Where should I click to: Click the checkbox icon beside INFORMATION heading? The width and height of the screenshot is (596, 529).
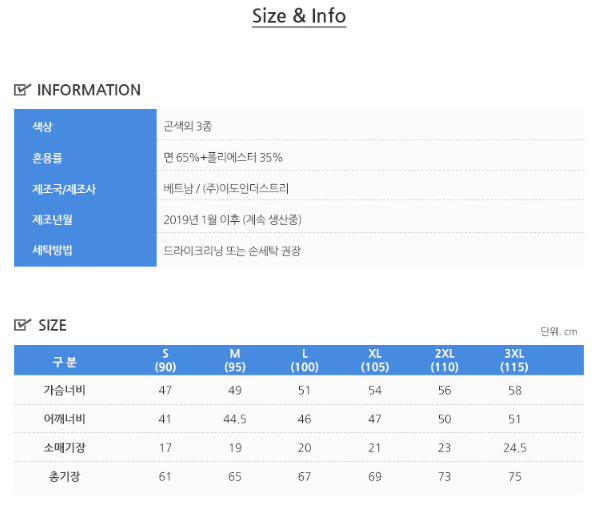tap(22, 90)
